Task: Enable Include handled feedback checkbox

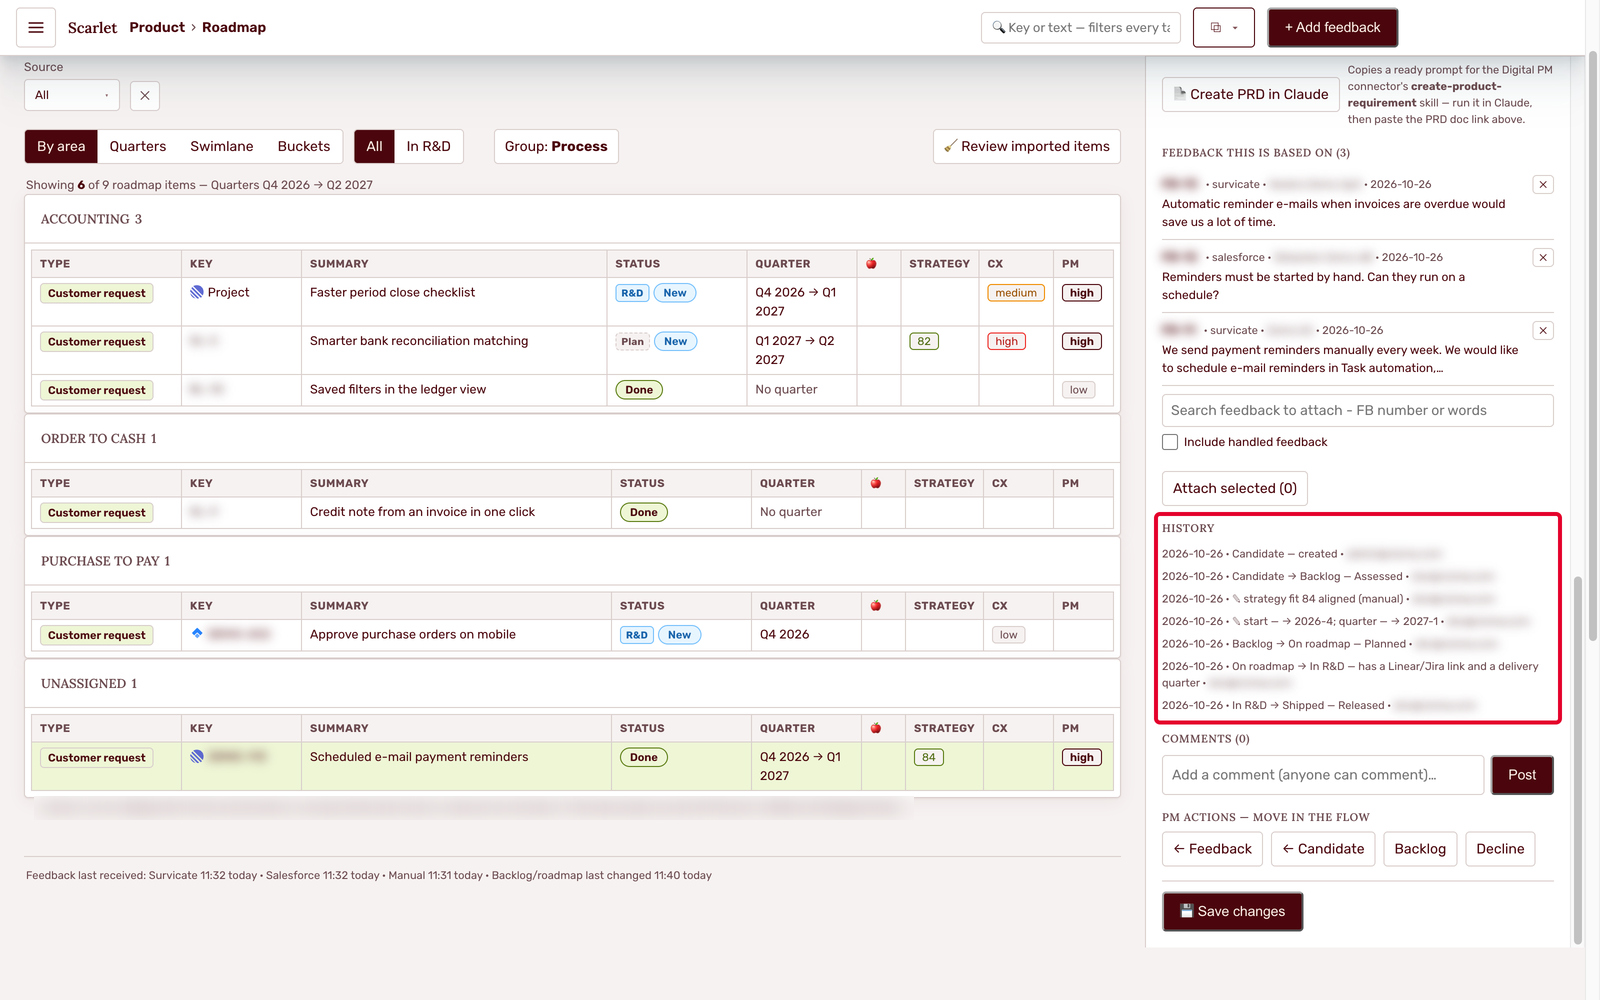Action: (1170, 442)
